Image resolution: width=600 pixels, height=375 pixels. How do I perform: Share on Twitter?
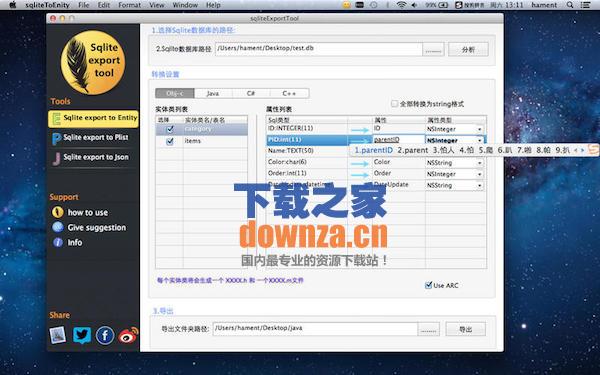[x=82, y=335]
